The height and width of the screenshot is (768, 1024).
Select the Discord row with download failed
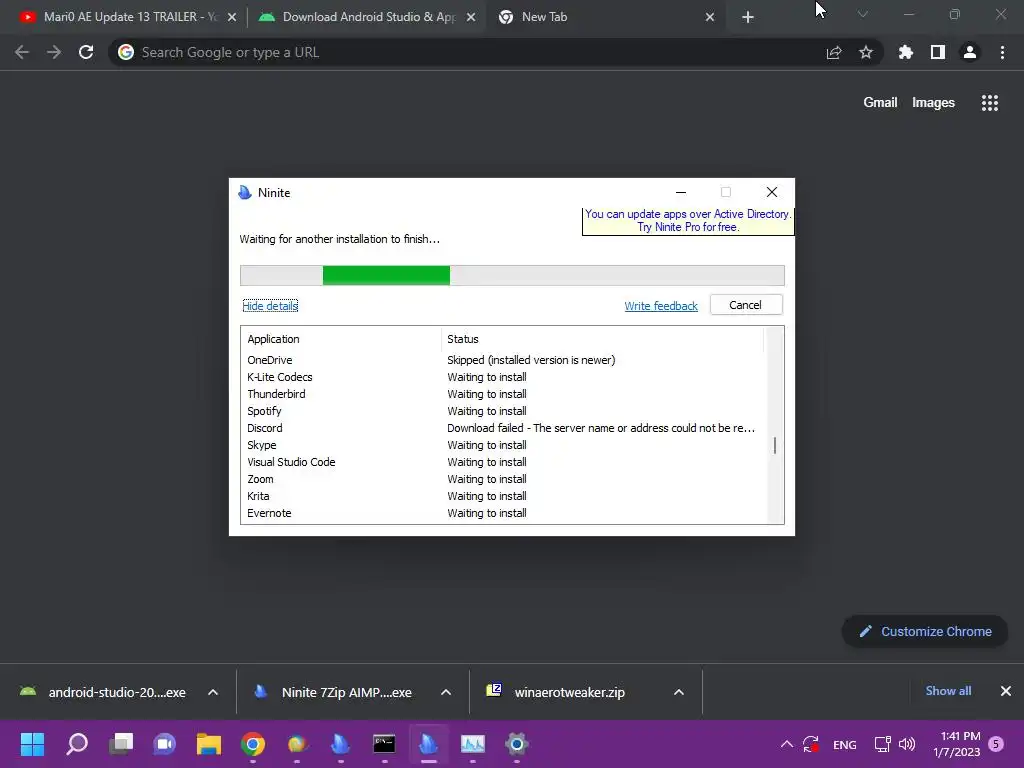(503, 428)
